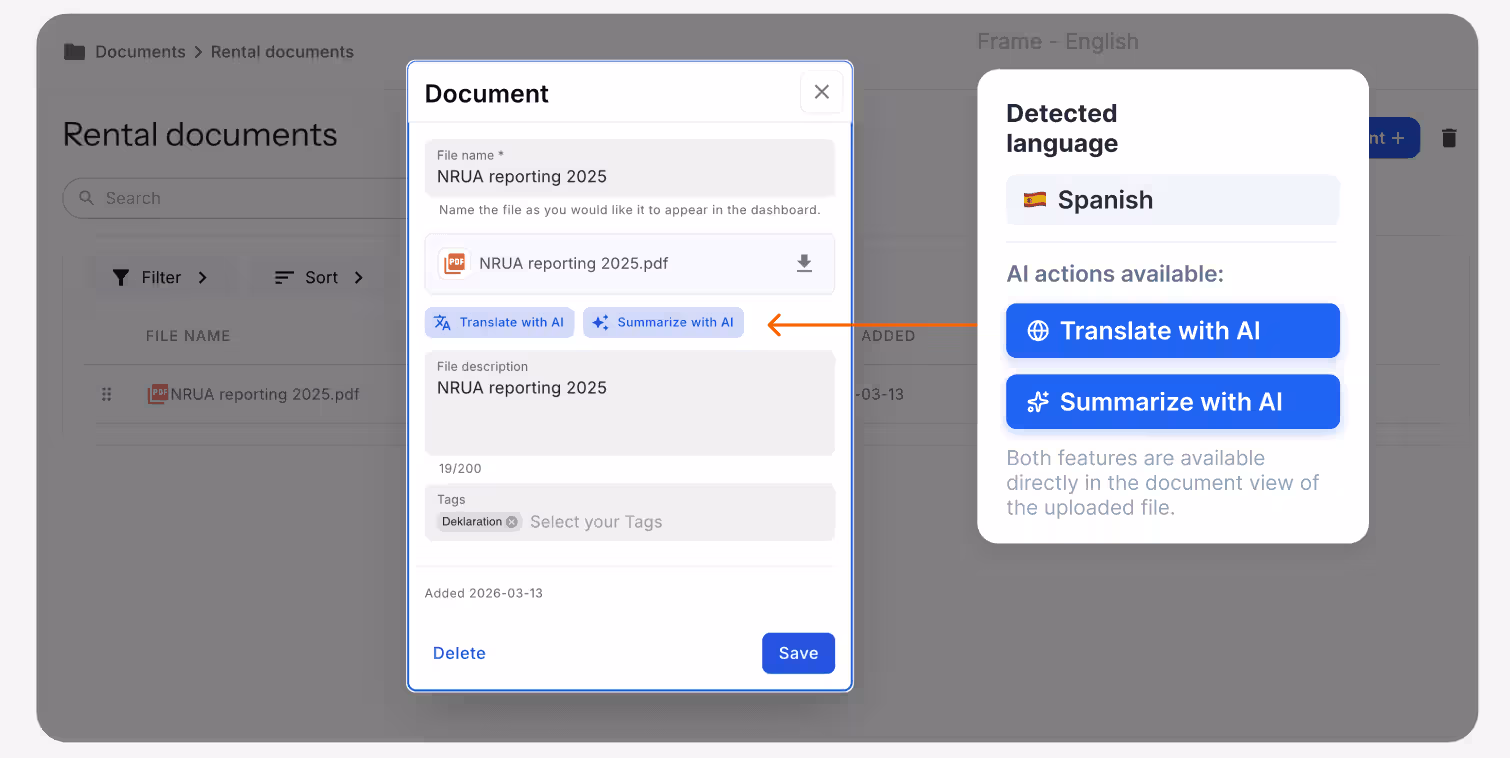Screen dimensions: 1510x758
Task: Click the Search box in Rental documents
Action: pyautogui.click(x=236, y=198)
